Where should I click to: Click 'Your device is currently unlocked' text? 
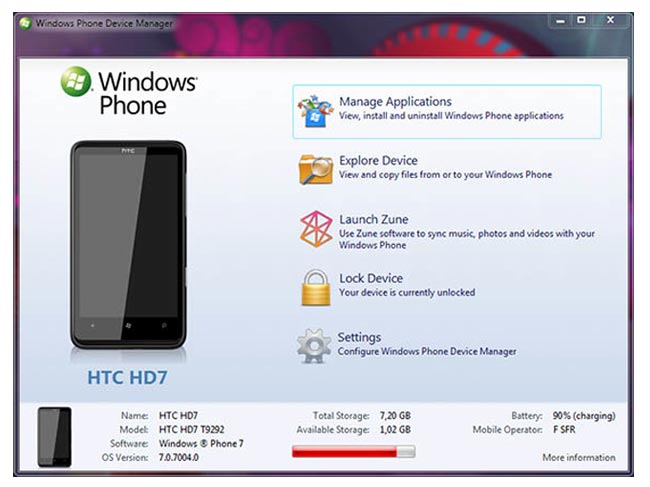(407, 292)
